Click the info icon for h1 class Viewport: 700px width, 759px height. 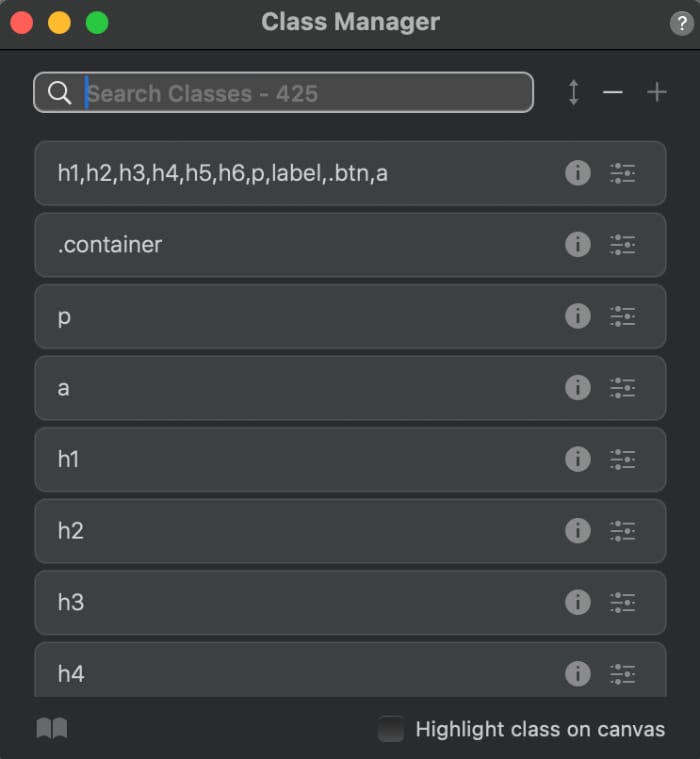click(578, 459)
